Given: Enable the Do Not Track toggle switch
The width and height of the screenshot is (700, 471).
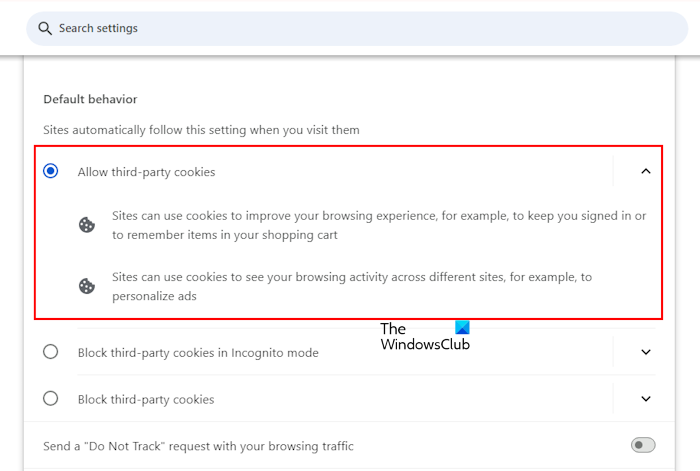Looking at the screenshot, I should tap(643, 445).
